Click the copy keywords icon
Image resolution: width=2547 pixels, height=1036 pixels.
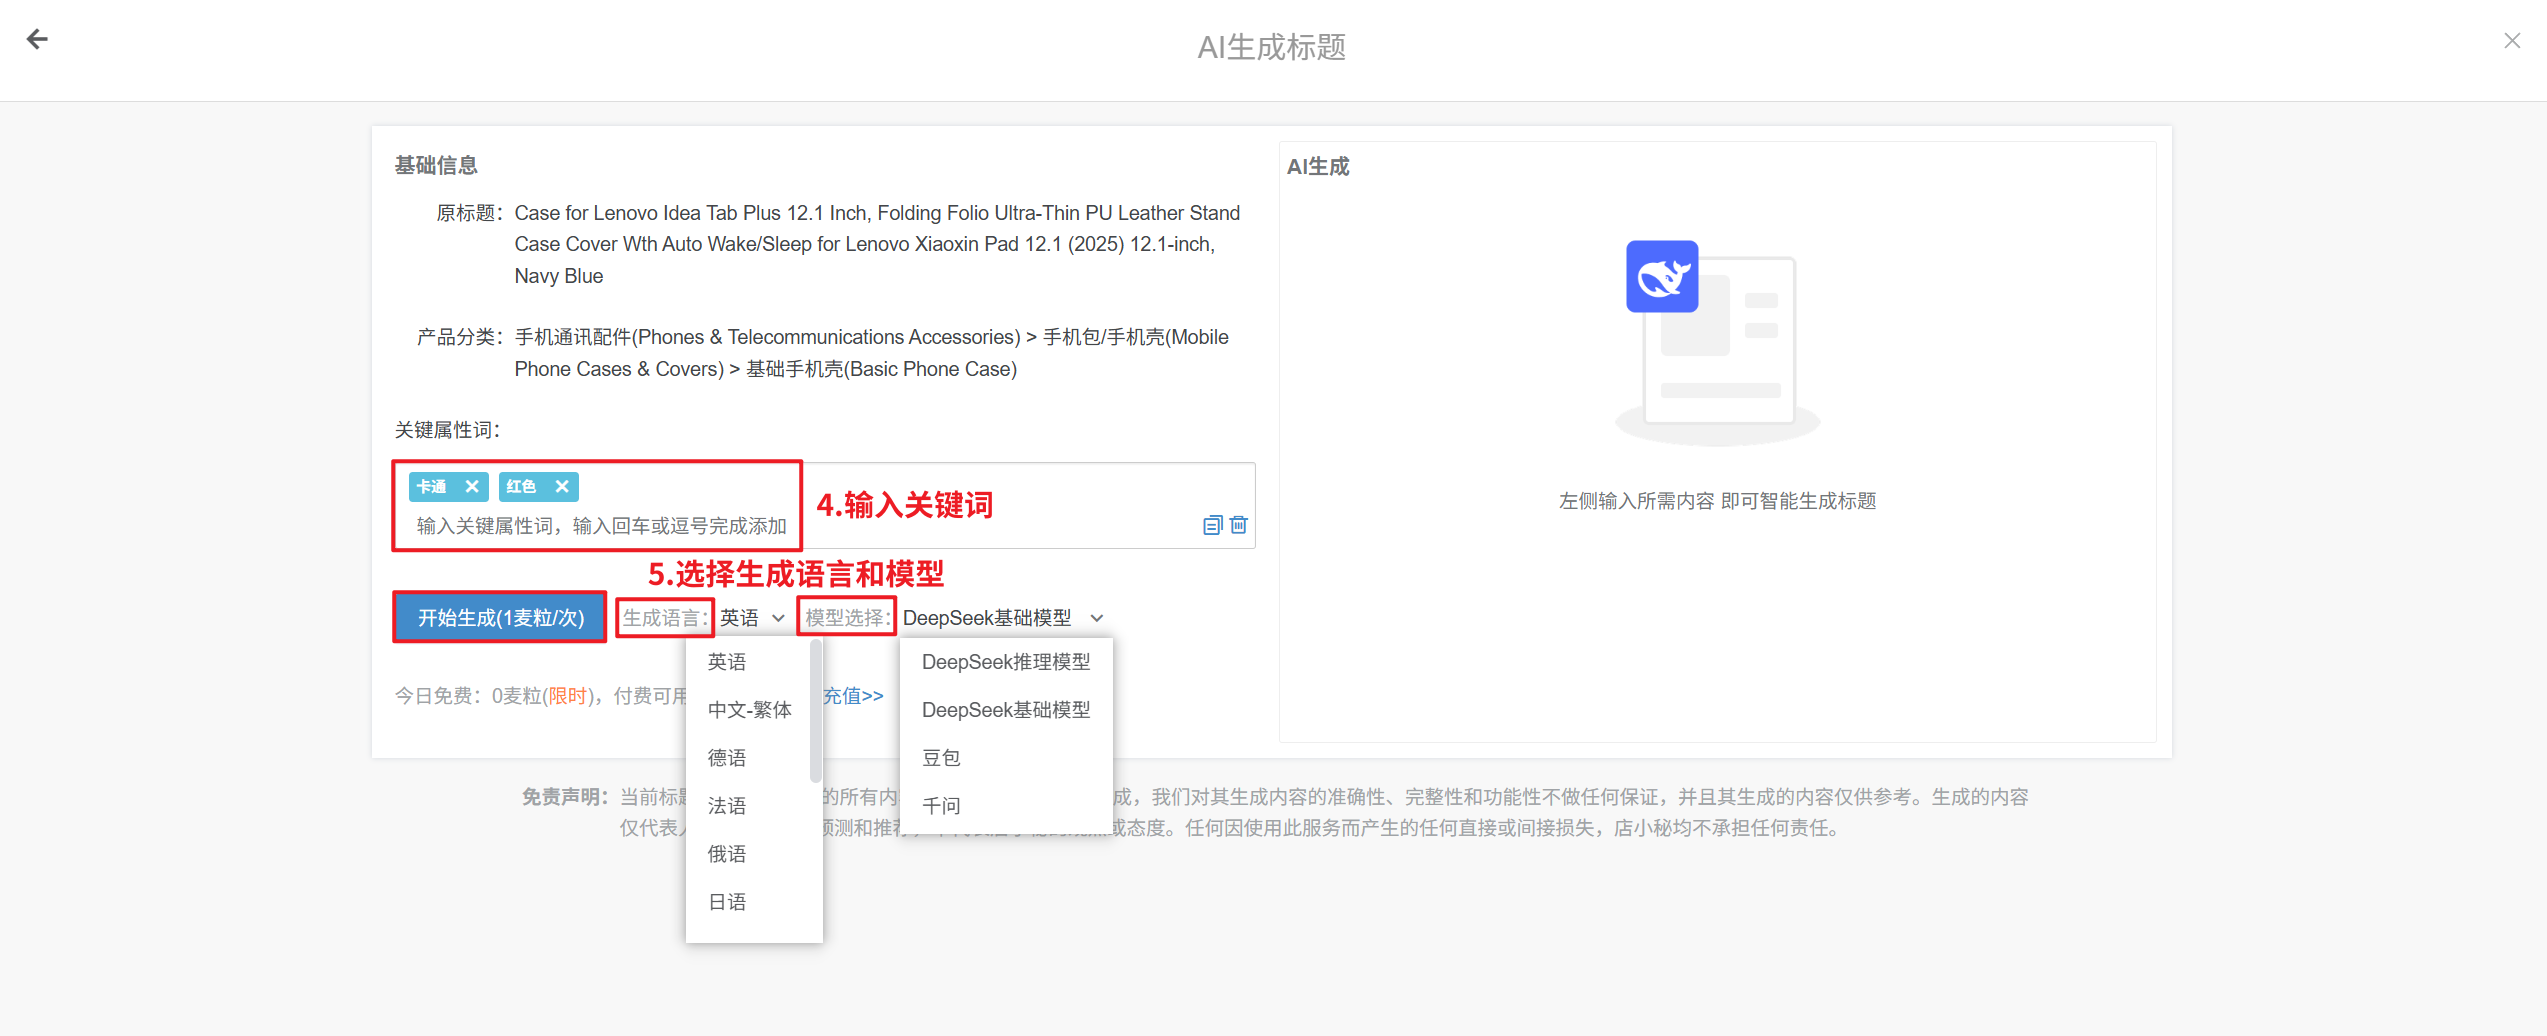coord(1212,525)
